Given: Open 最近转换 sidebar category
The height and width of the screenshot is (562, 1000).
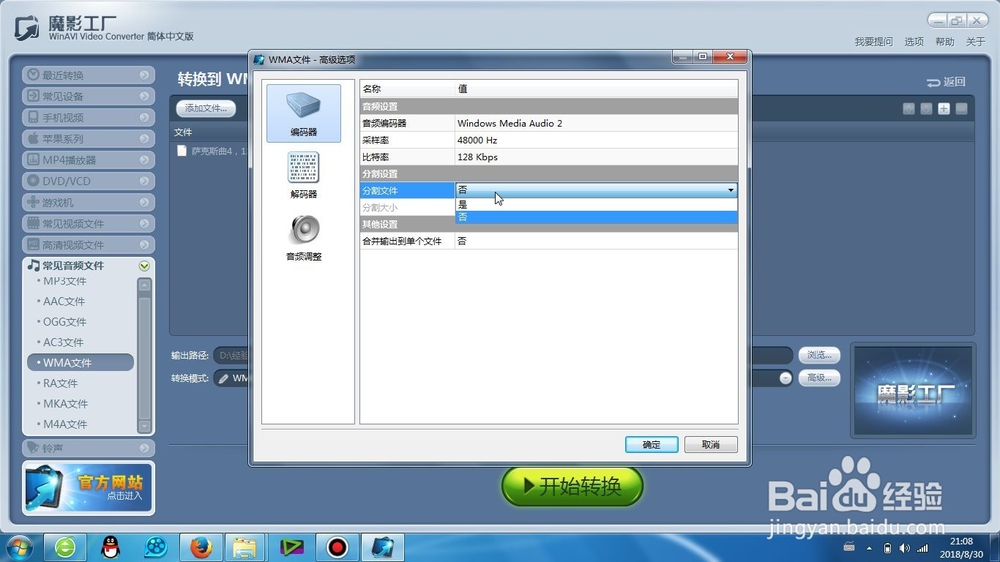Looking at the screenshot, I should click(x=89, y=75).
